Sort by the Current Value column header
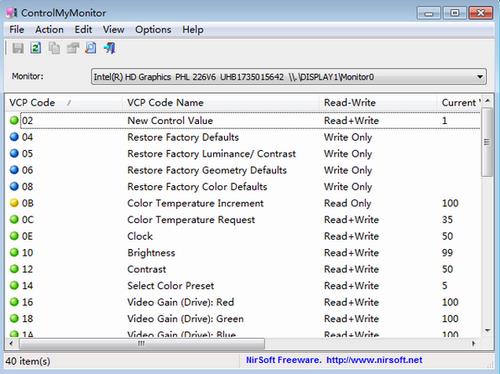Viewport: 500px width, 374px height. (459, 103)
